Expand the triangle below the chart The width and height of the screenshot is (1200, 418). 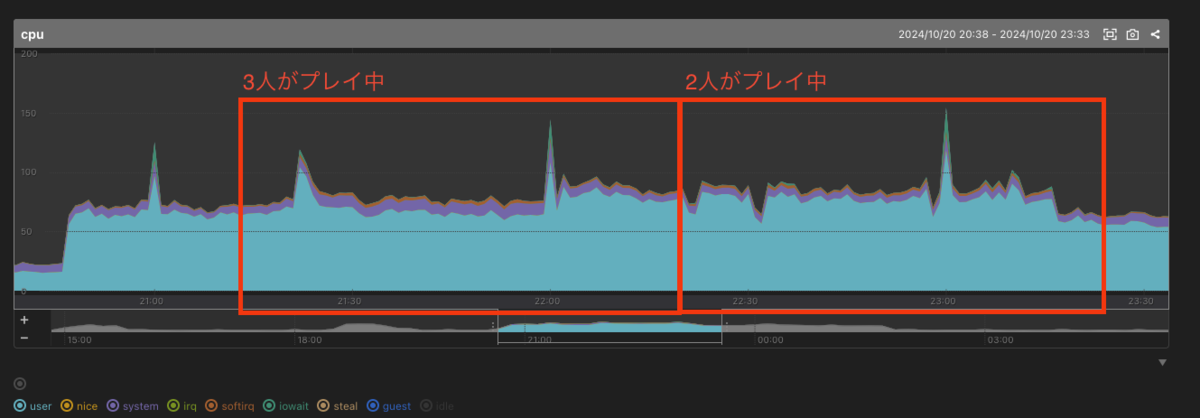(x=1162, y=362)
